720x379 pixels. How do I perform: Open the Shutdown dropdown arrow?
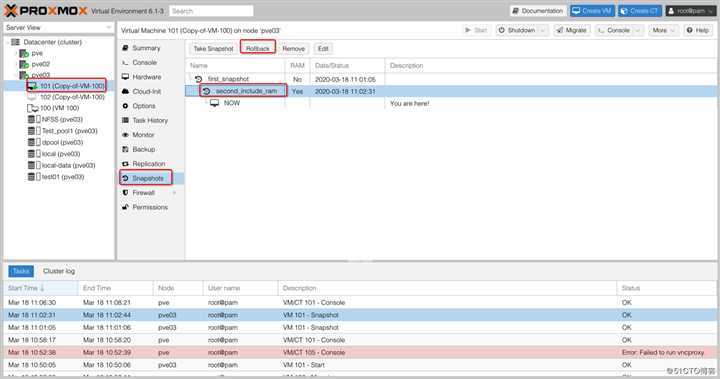(543, 30)
